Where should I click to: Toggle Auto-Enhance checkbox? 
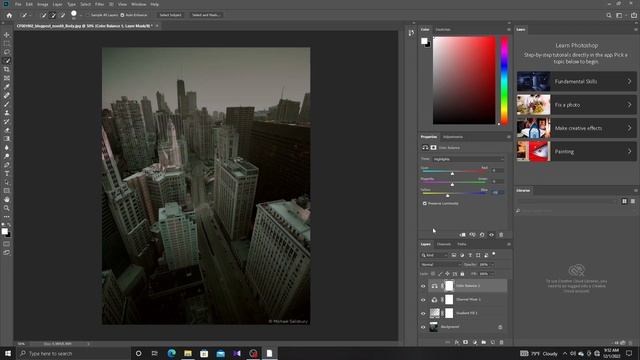(x=122, y=15)
